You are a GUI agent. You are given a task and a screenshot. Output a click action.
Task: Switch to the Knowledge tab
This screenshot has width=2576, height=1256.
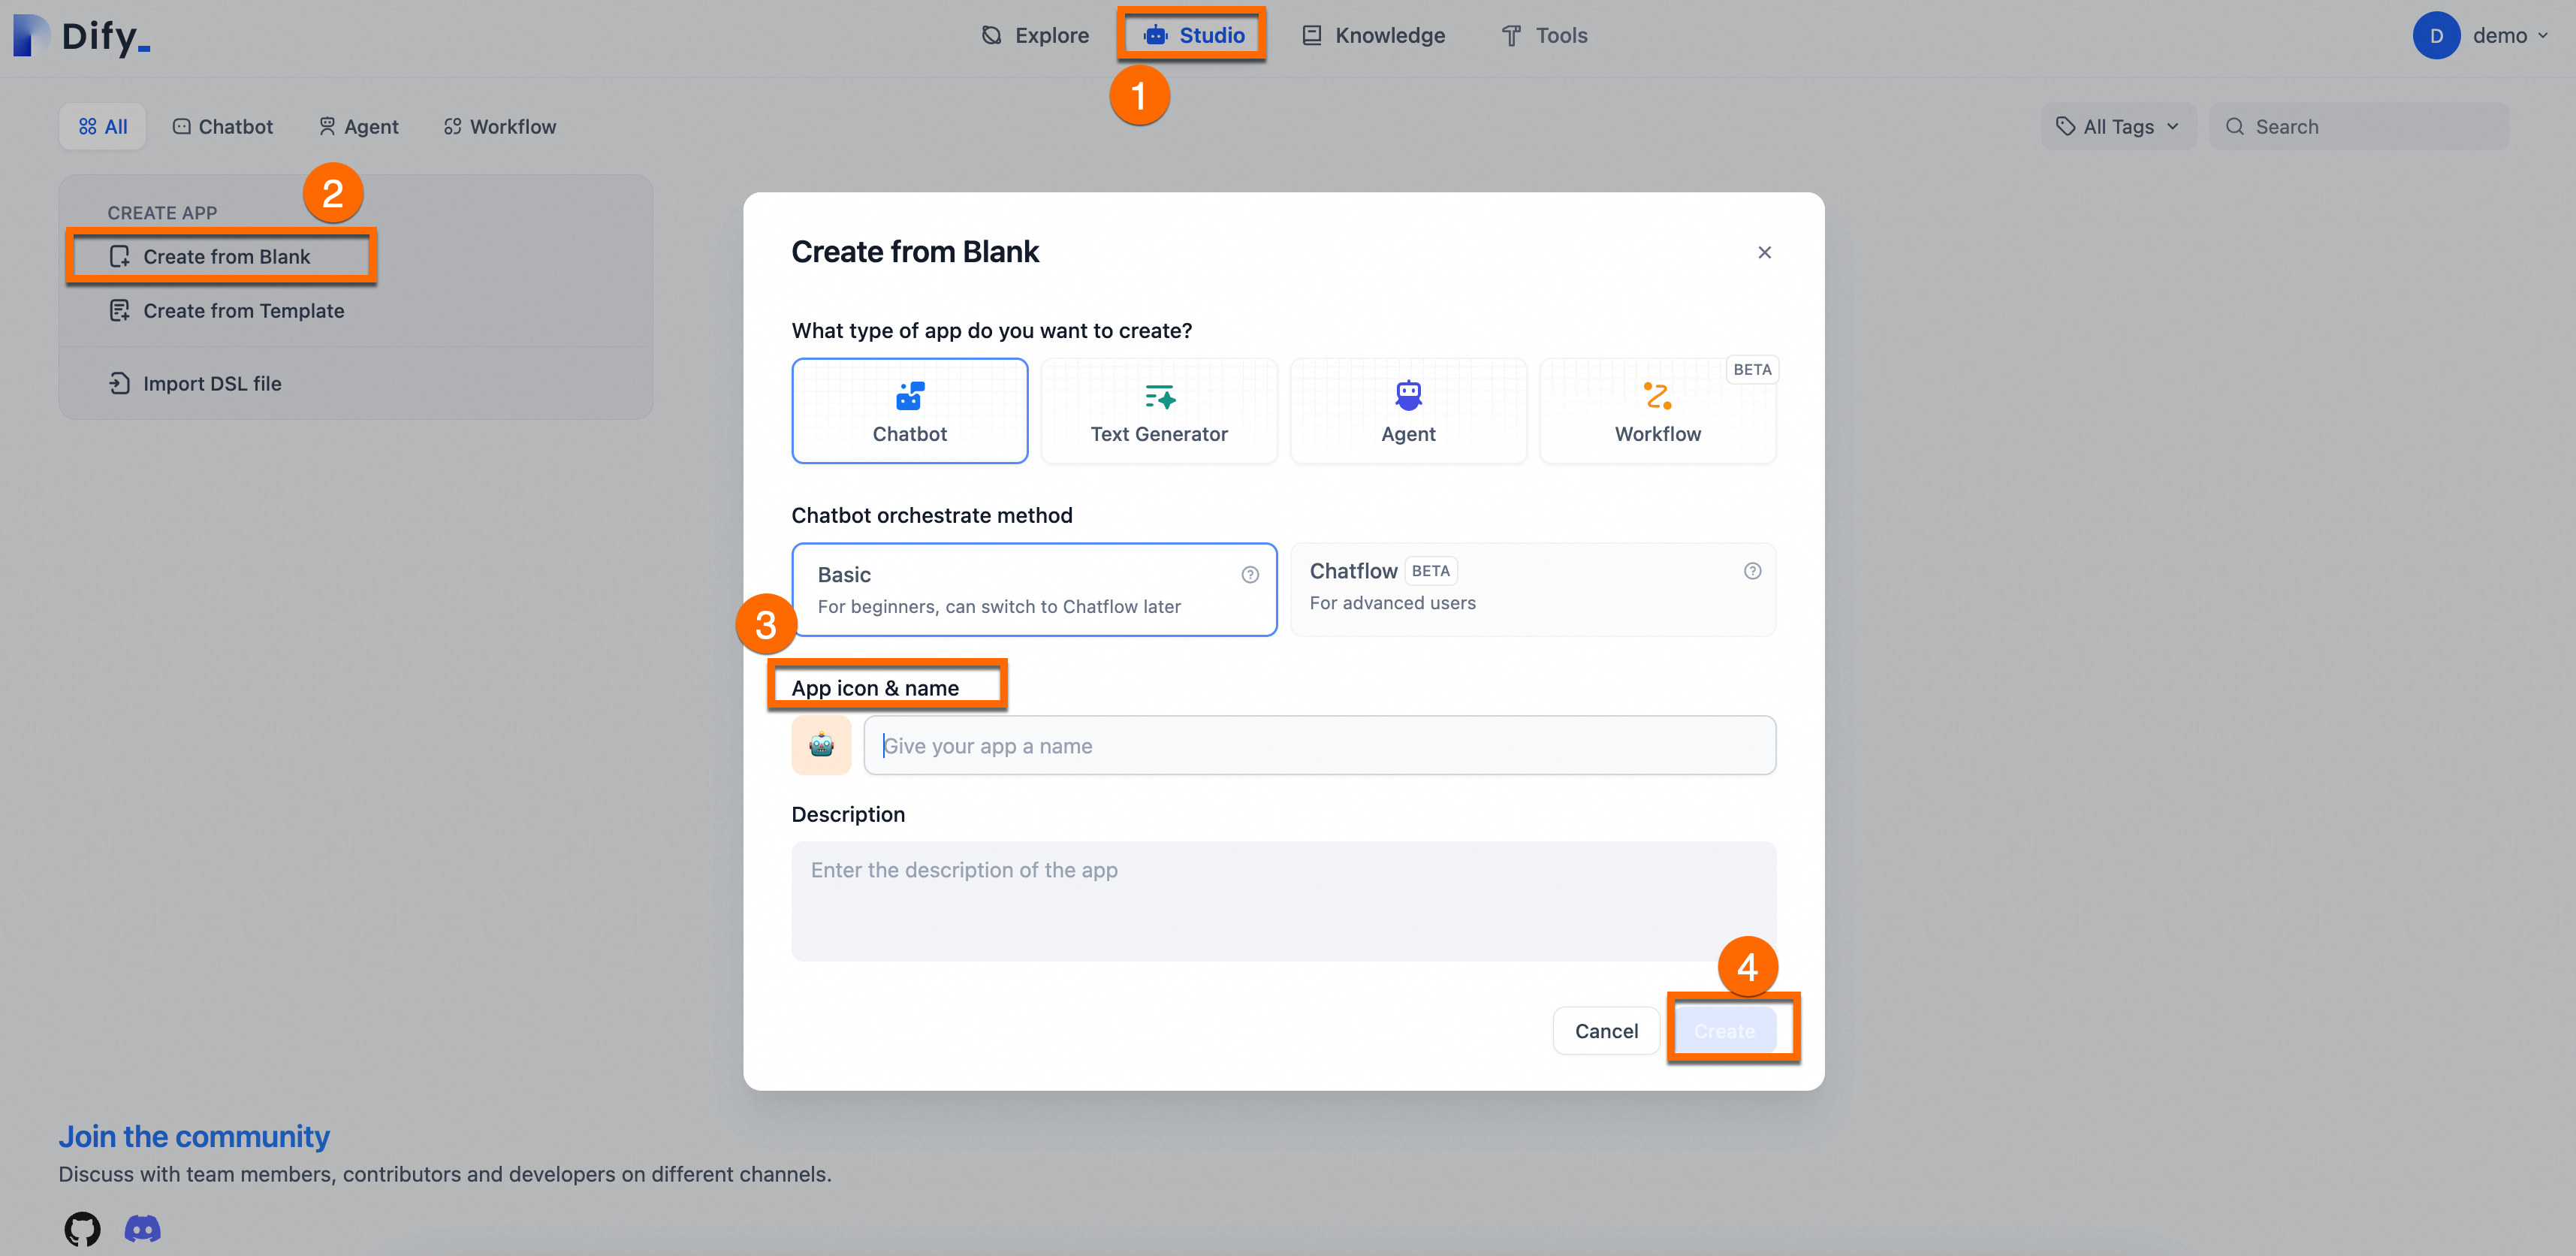coord(1374,36)
